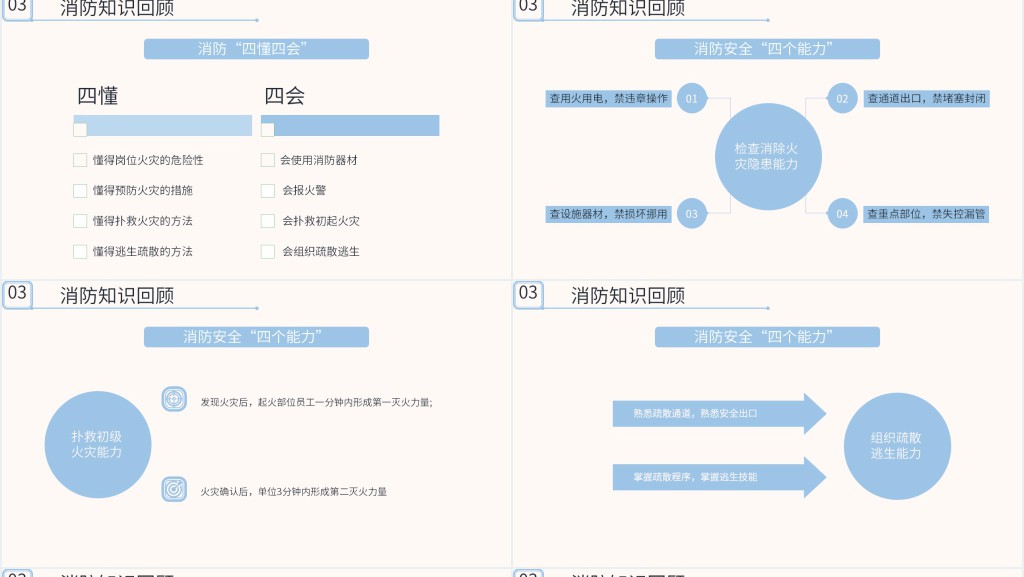Click the bullseye arrow icon beside 火灾确认后 text
Image resolution: width=1024 pixels, height=577 pixels.
pyautogui.click(x=174, y=489)
